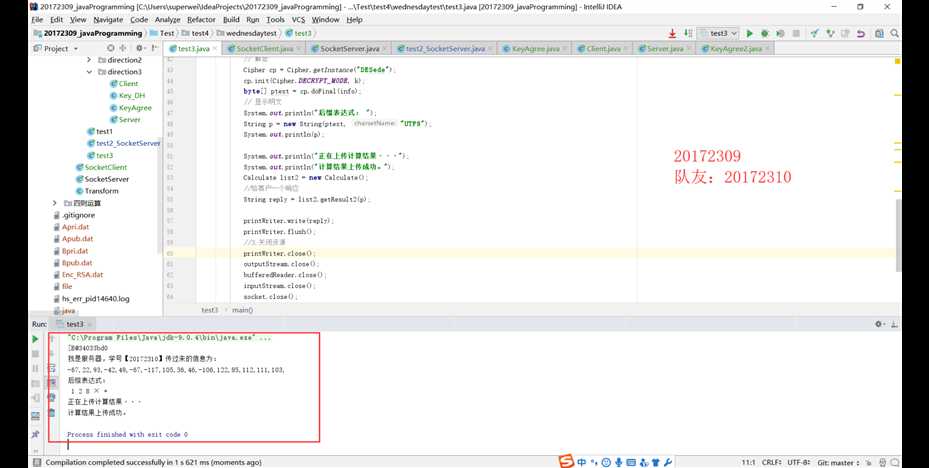Click 11:1 cursor position in status bar
Viewport: 929px width, 468px height.
pos(748,462)
